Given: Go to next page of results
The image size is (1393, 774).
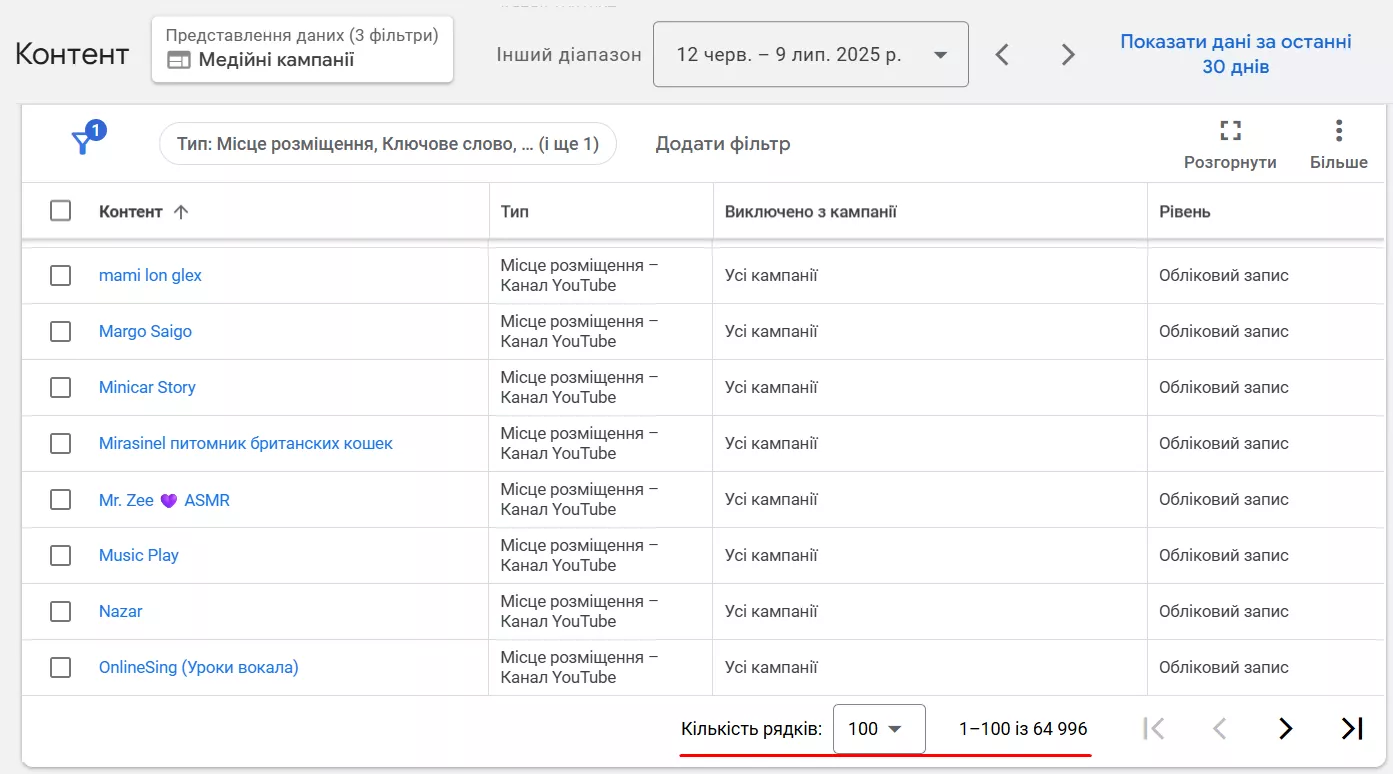Looking at the screenshot, I should [1286, 729].
